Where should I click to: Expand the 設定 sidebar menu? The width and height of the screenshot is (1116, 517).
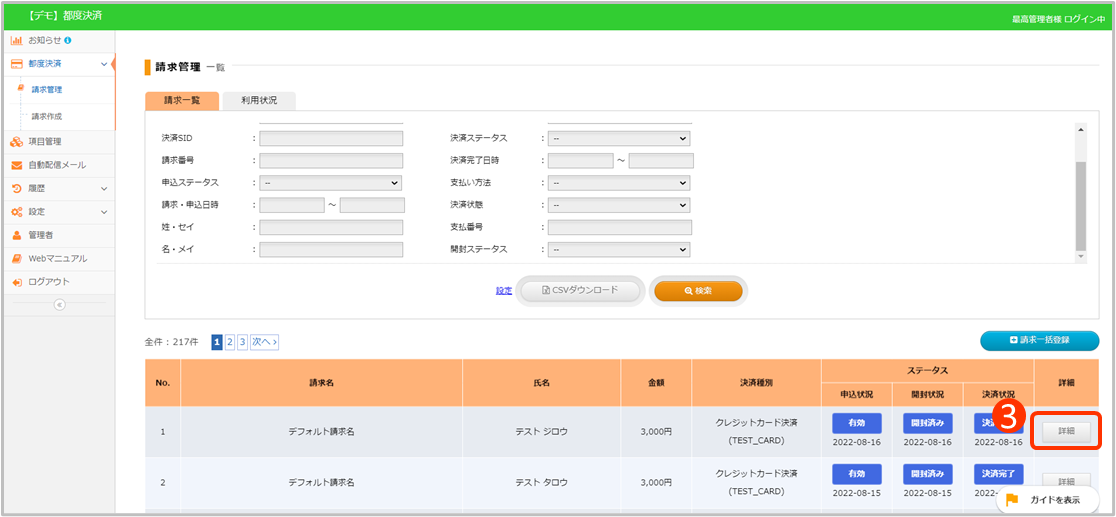tap(103, 212)
